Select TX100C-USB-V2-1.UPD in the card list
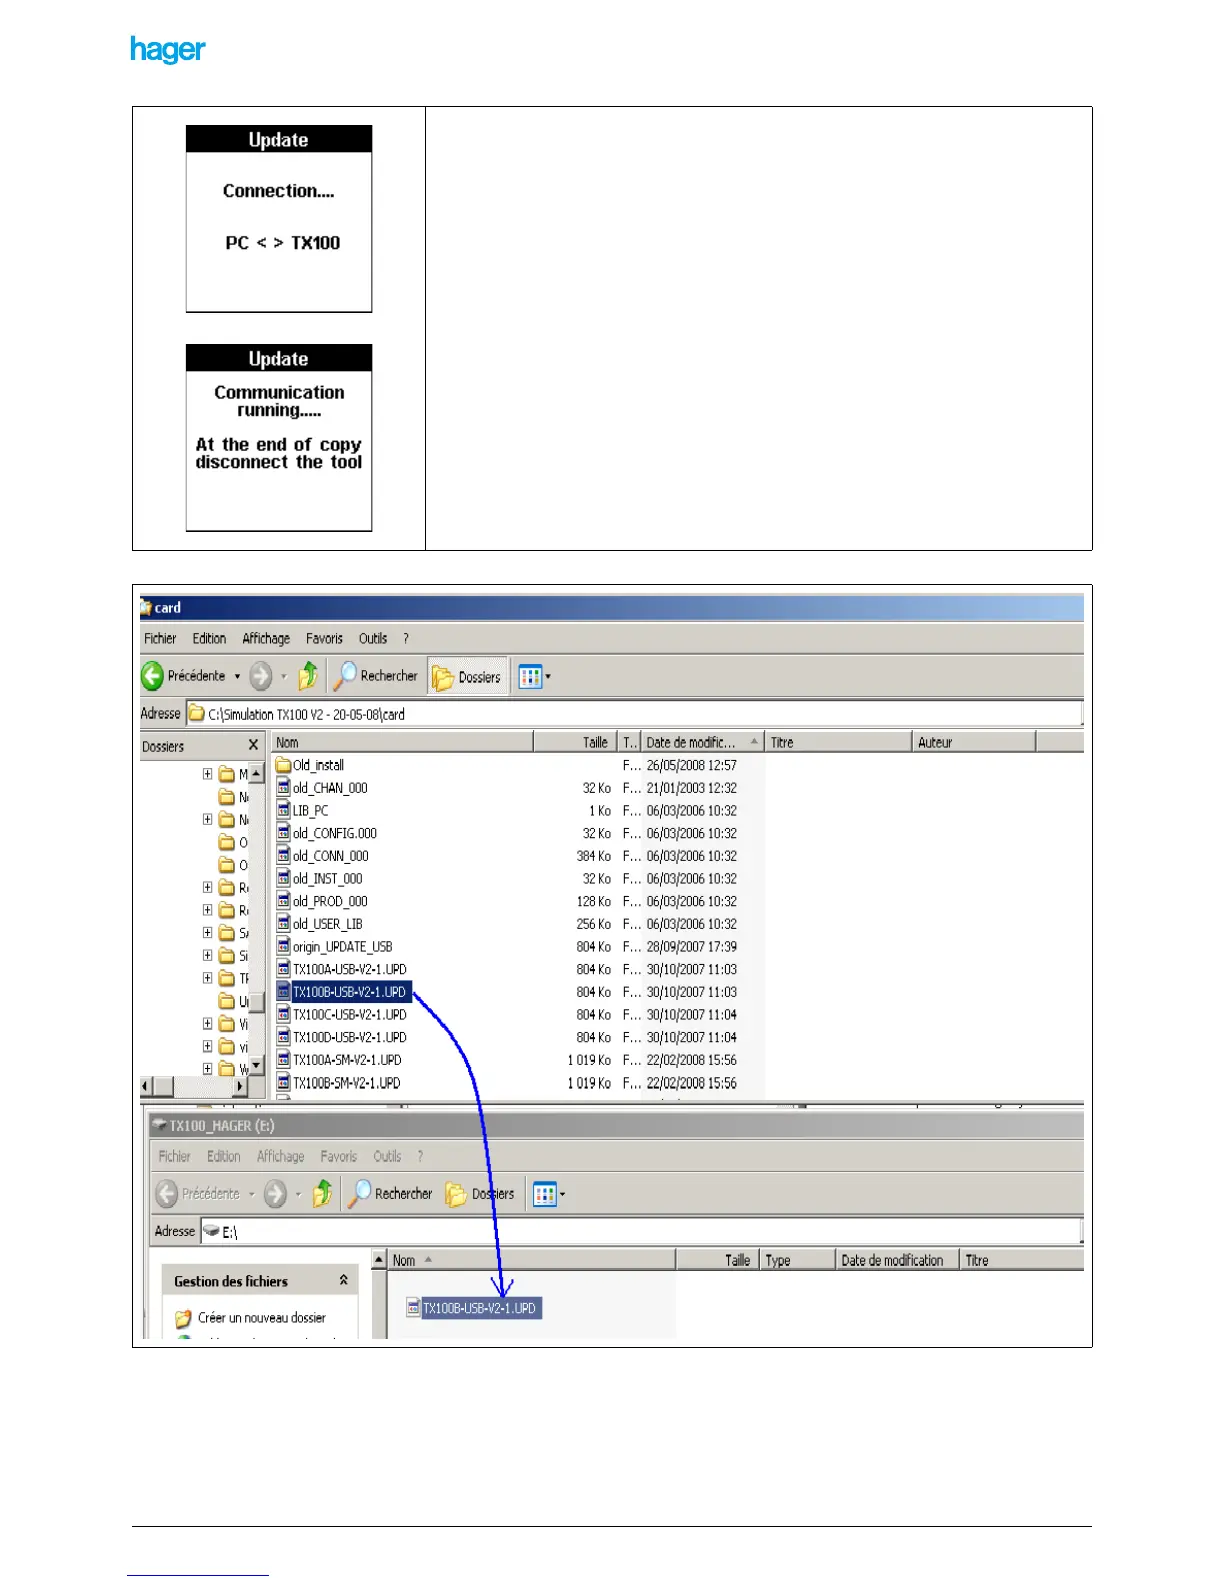The height and width of the screenshot is (1584, 1224). pyautogui.click(x=349, y=1015)
